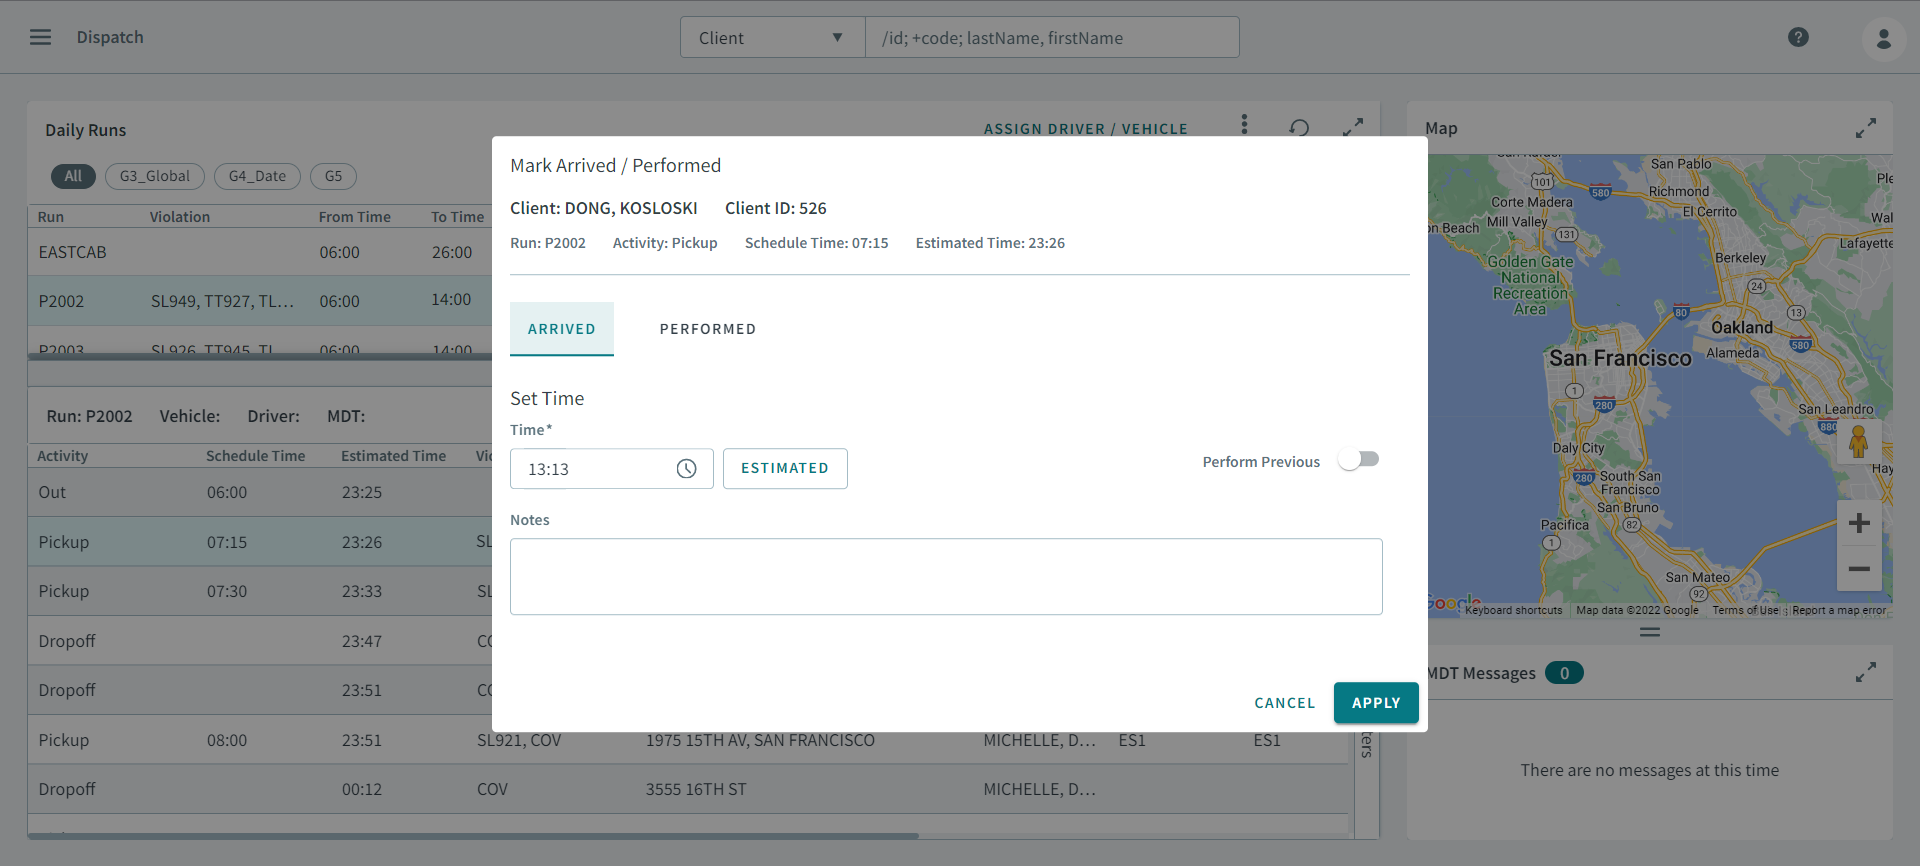Select the Out activity row
The image size is (1920, 866).
pyautogui.click(x=259, y=492)
